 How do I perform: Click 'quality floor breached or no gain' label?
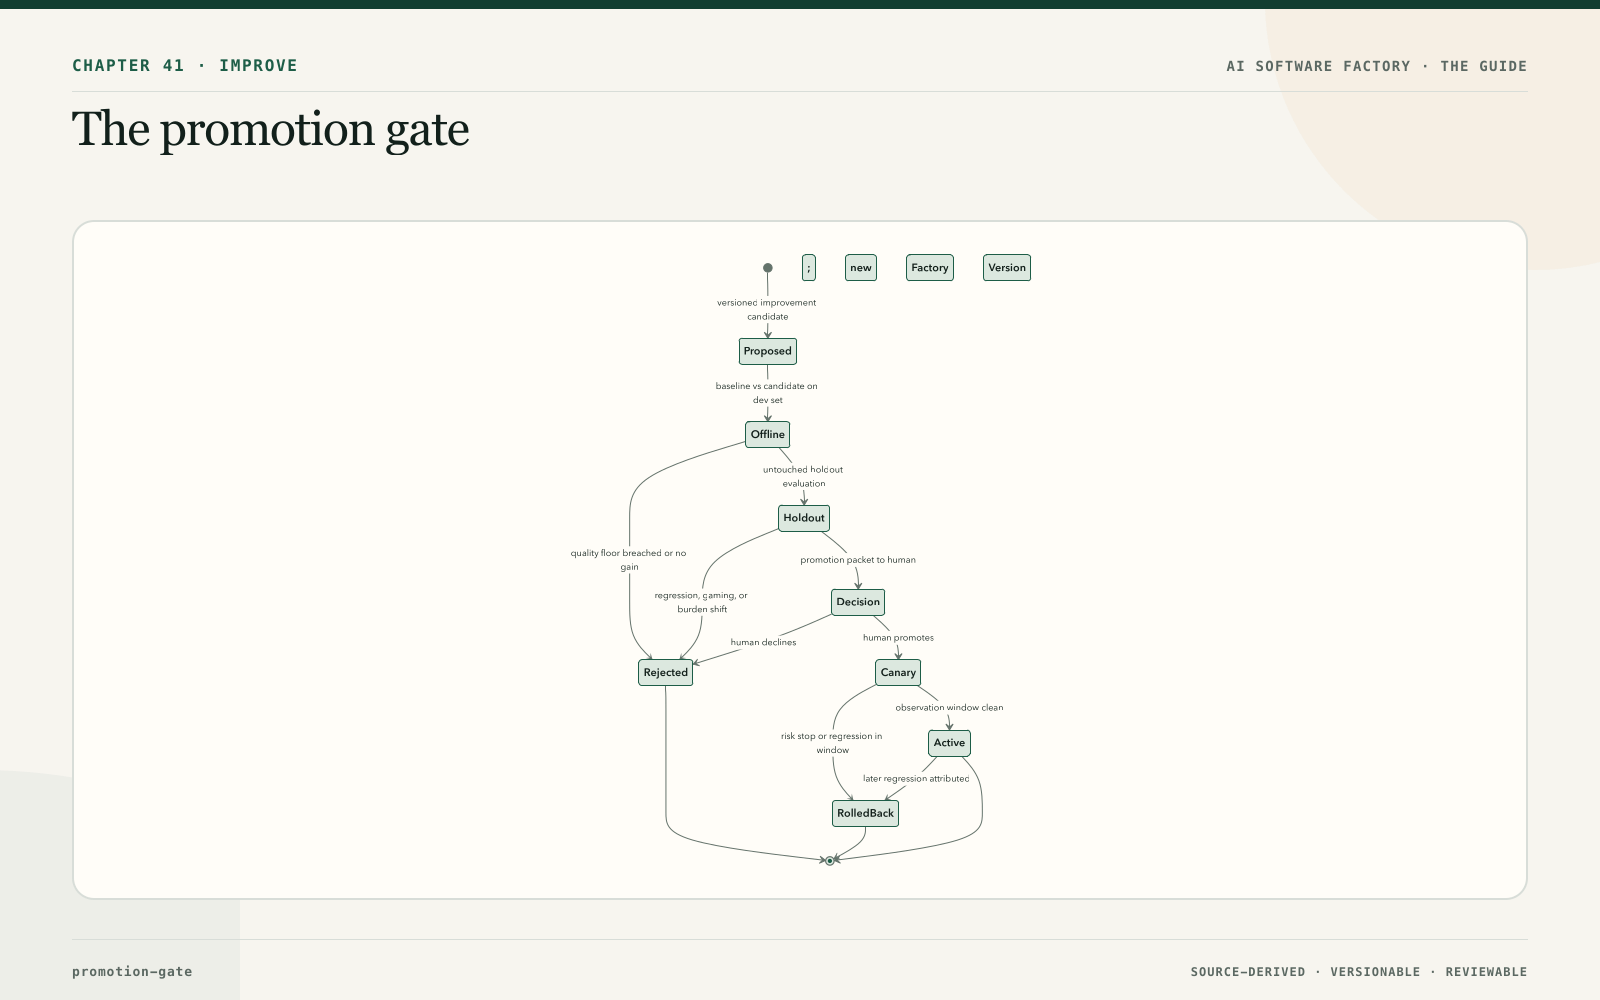[629, 560]
